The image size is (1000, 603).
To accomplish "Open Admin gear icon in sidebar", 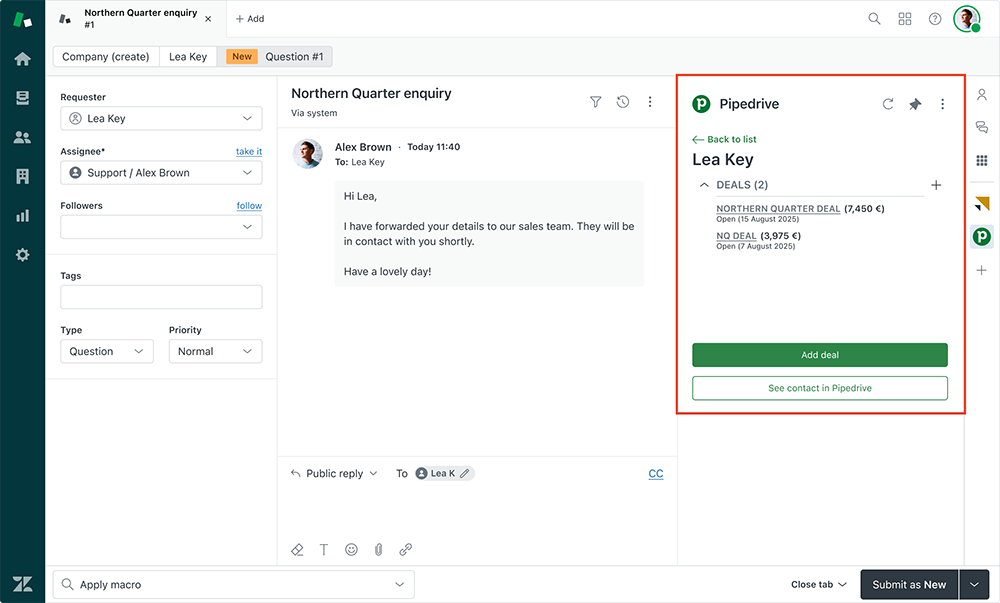I will pos(22,255).
